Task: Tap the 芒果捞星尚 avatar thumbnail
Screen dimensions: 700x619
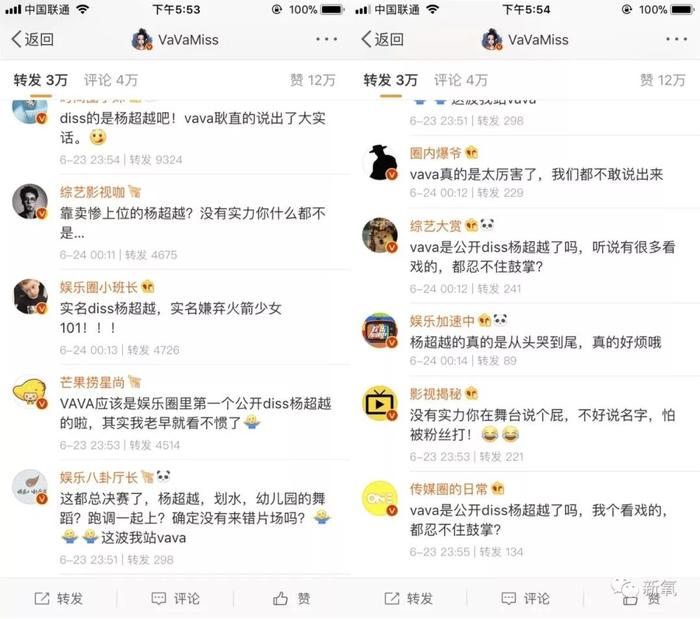Action: (29, 392)
